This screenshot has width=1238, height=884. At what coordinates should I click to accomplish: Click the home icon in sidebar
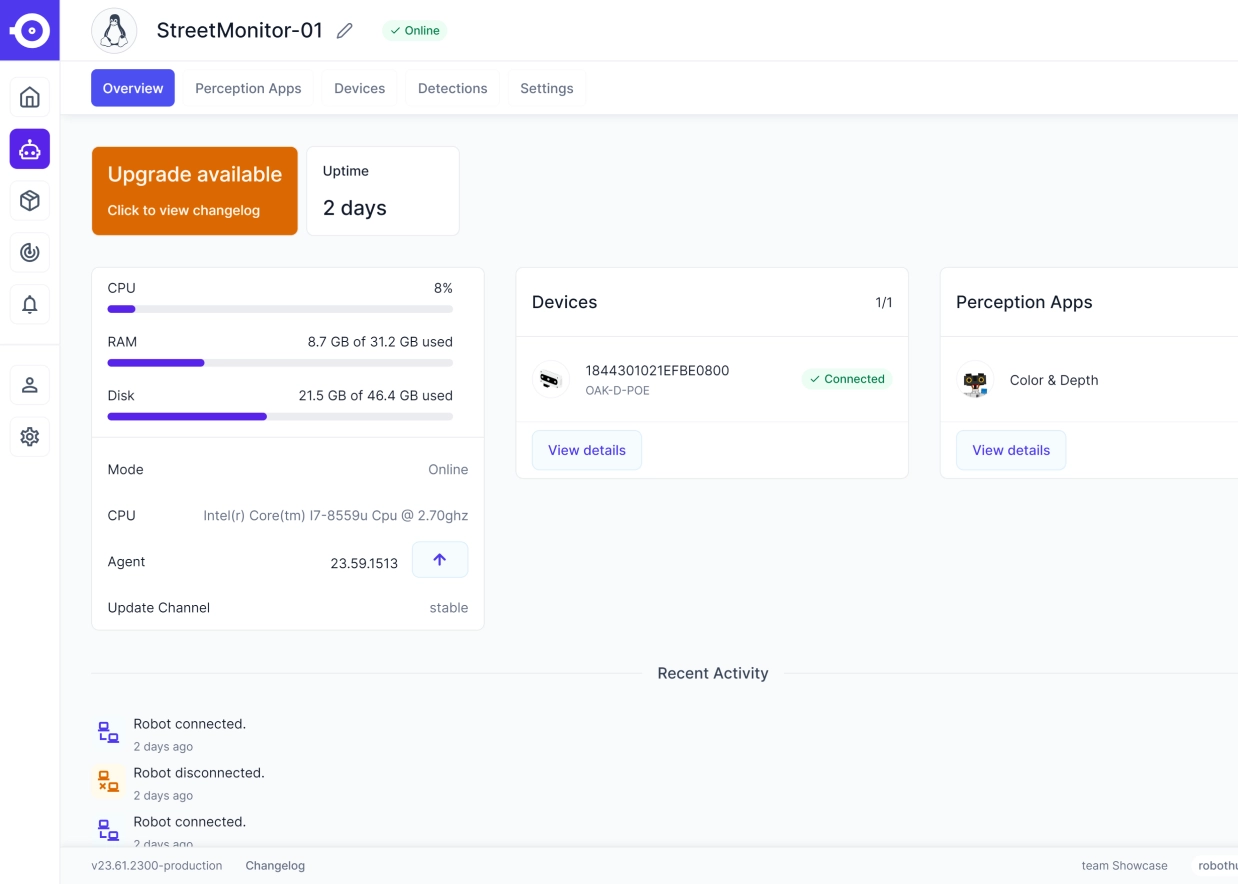pyautogui.click(x=30, y=97)
